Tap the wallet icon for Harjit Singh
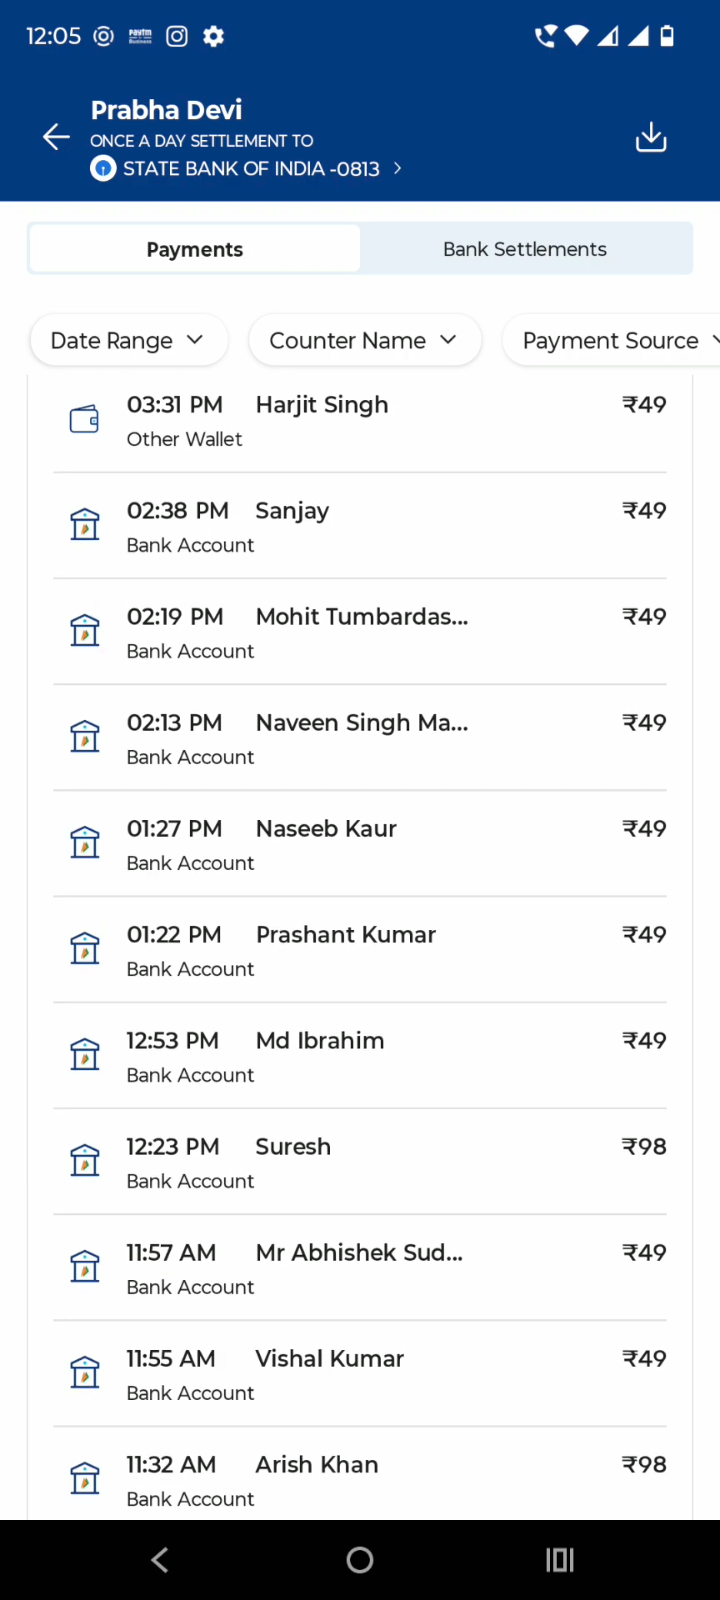 84,420
